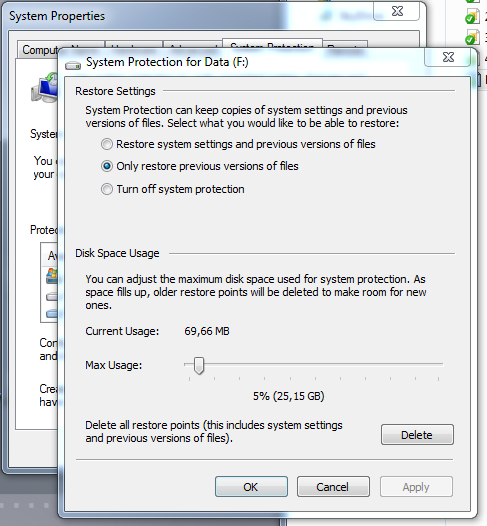
Task: Click the green checkmark file icon at top right
Action: coord(473,16)
